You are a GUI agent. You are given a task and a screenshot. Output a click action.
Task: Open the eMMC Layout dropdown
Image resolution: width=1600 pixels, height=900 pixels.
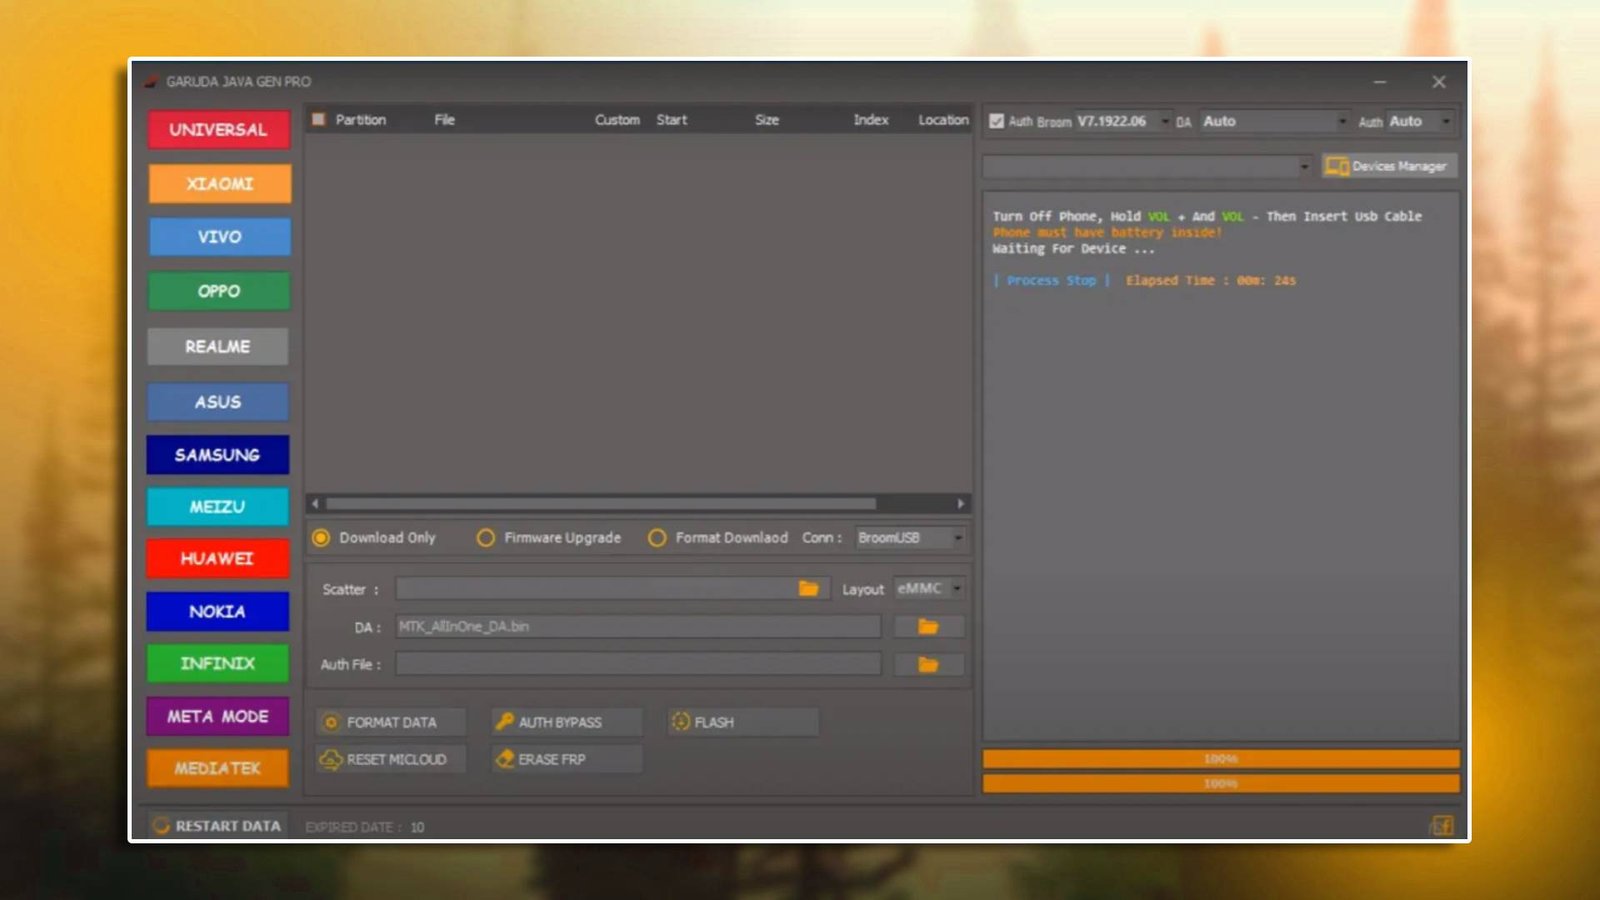926,588
